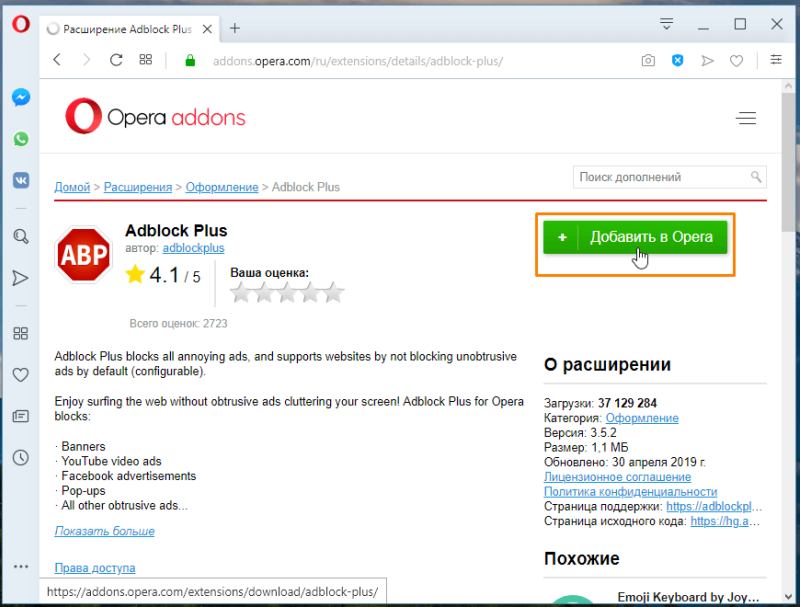
Task: Open a new tab with plus button
Action: pyautogui.click(x=235, y=29)
